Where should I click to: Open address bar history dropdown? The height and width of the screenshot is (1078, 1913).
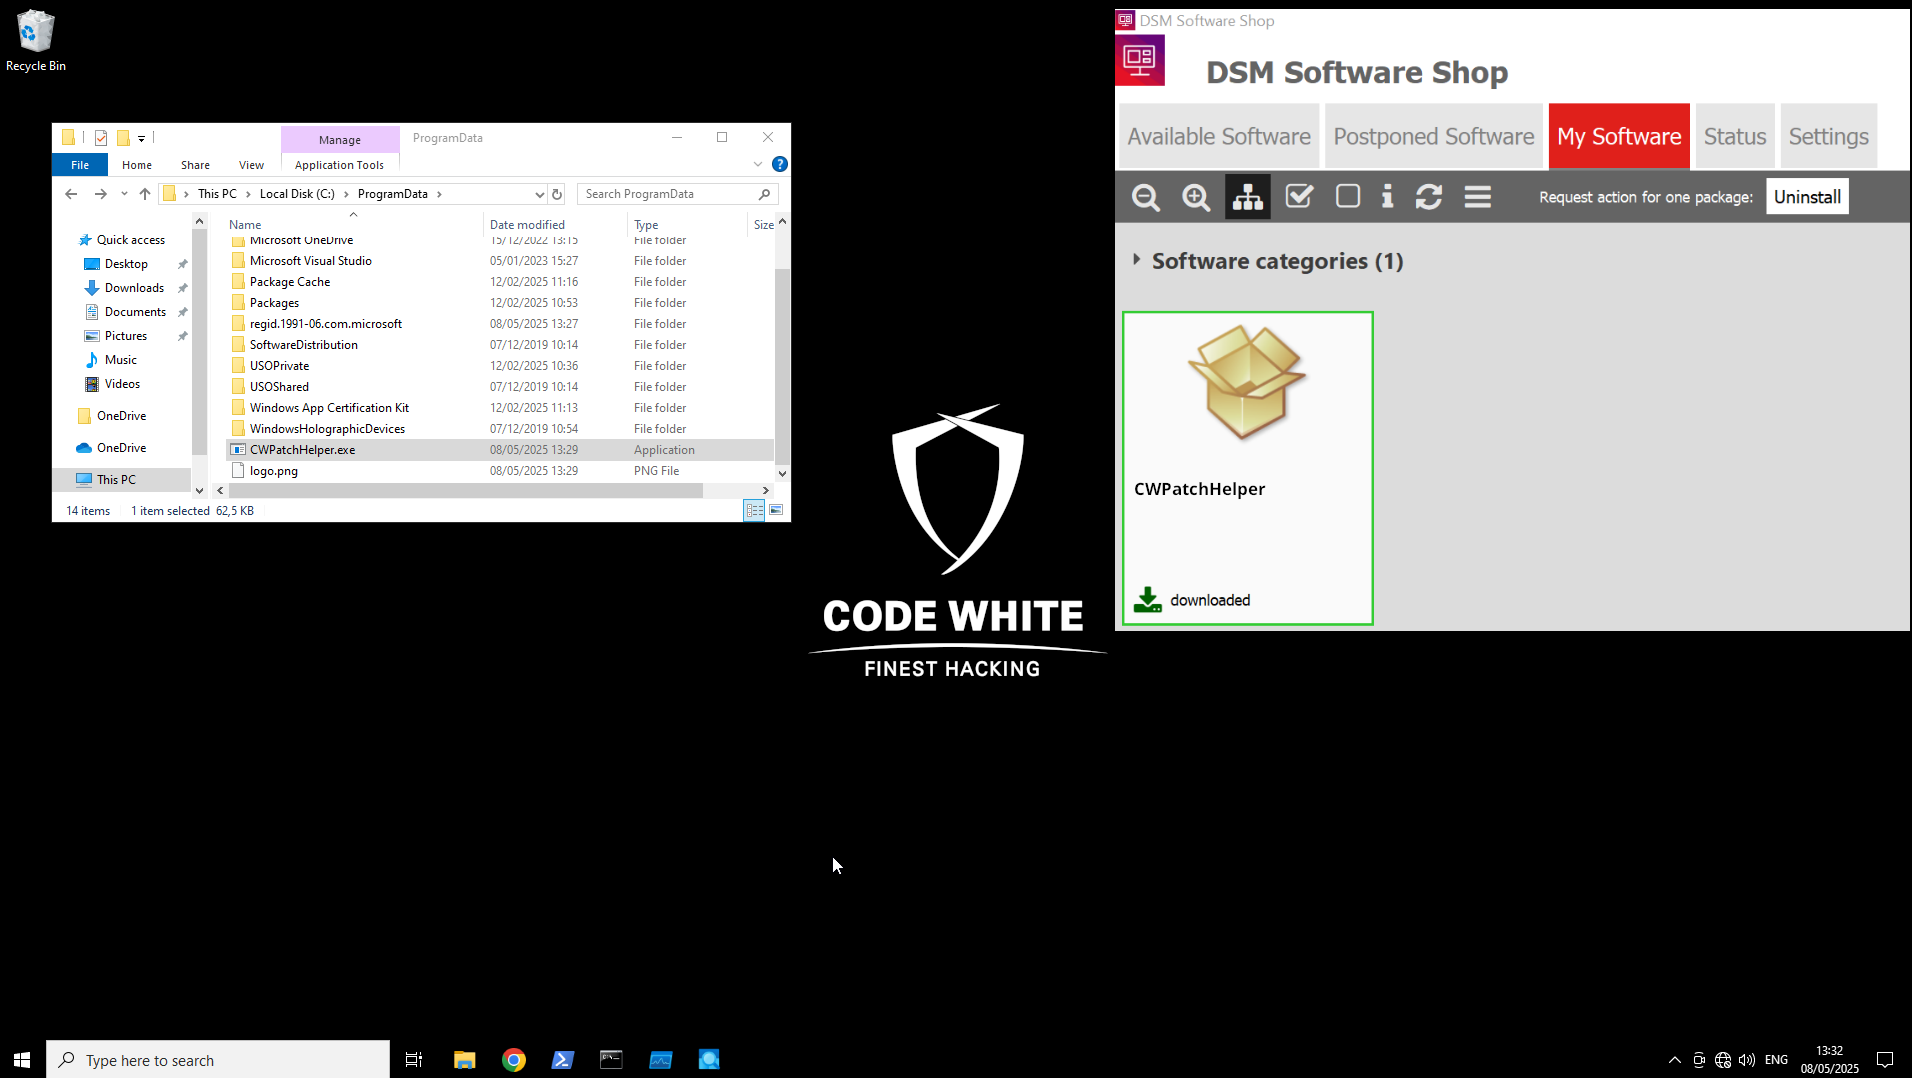click(539, 194)
